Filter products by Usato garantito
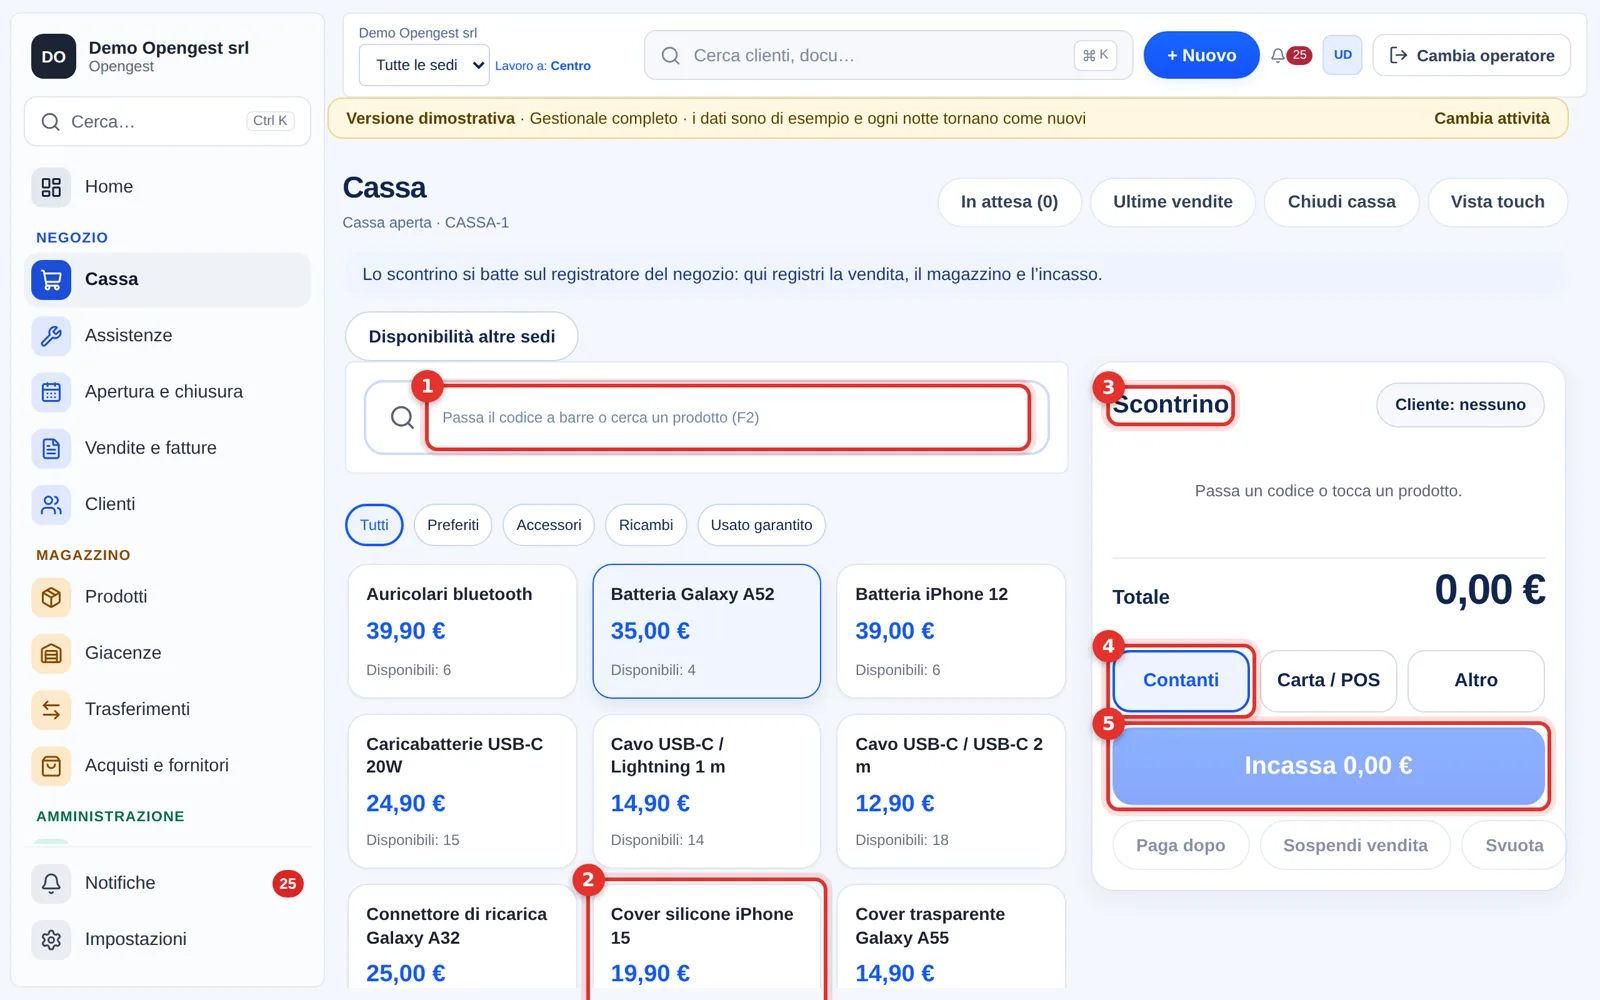1600x1000 pixels. pyautogui.click(x=761, y=525)
